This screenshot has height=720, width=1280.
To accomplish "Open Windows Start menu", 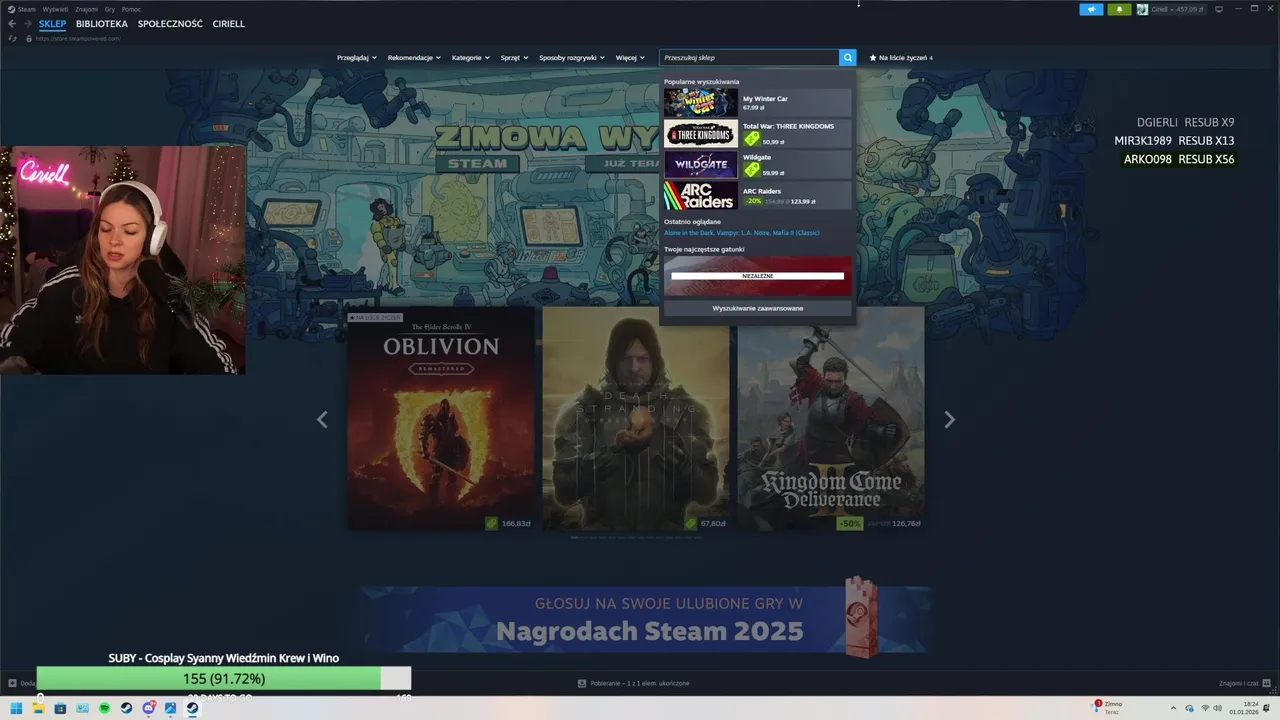I will (16, 708).
